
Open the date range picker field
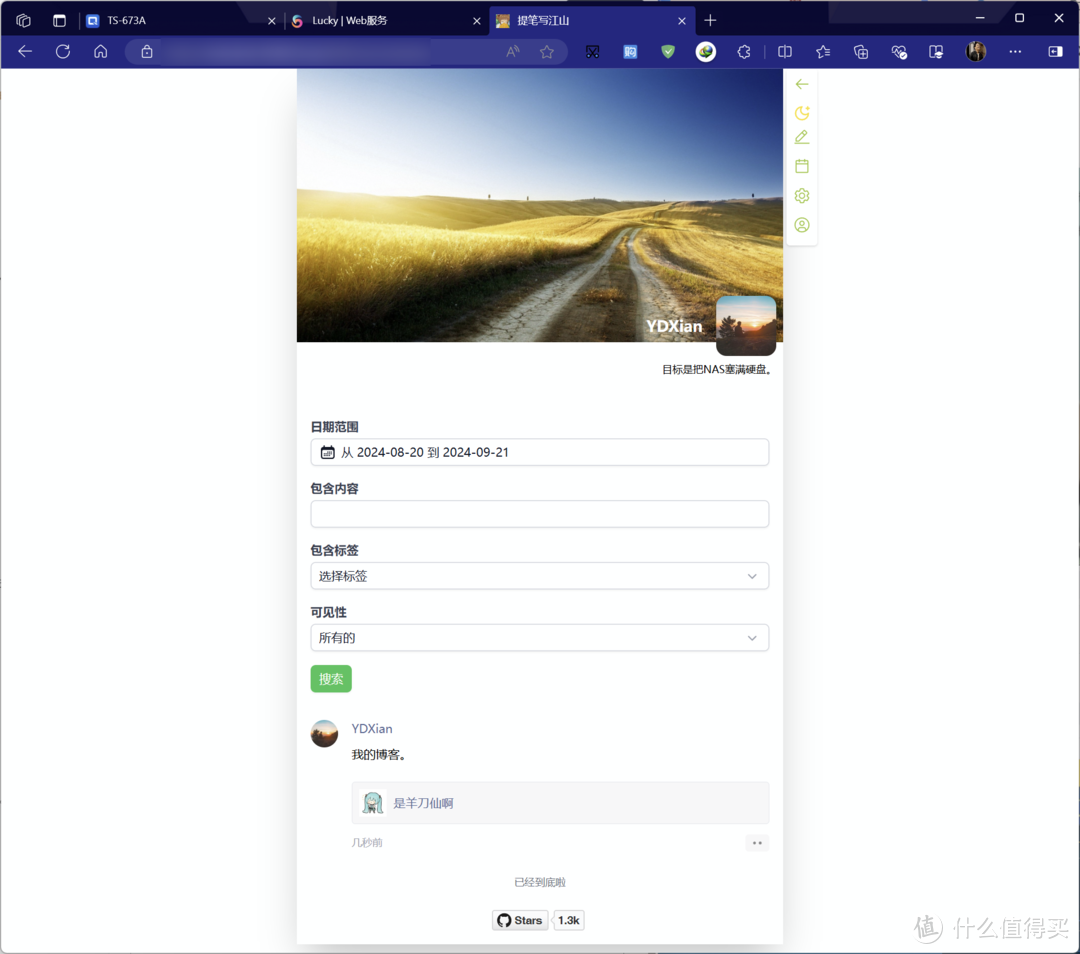pos(539,452)
